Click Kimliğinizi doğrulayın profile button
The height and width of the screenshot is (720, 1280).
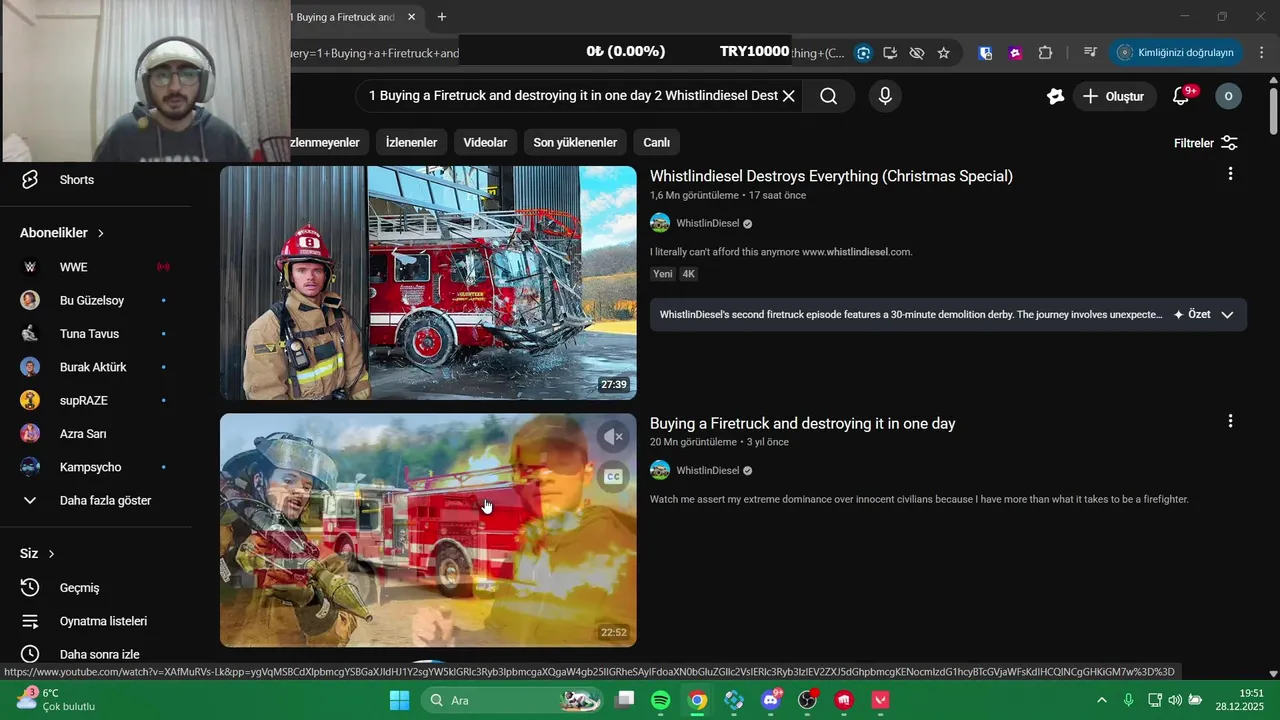click(1177, 53)
